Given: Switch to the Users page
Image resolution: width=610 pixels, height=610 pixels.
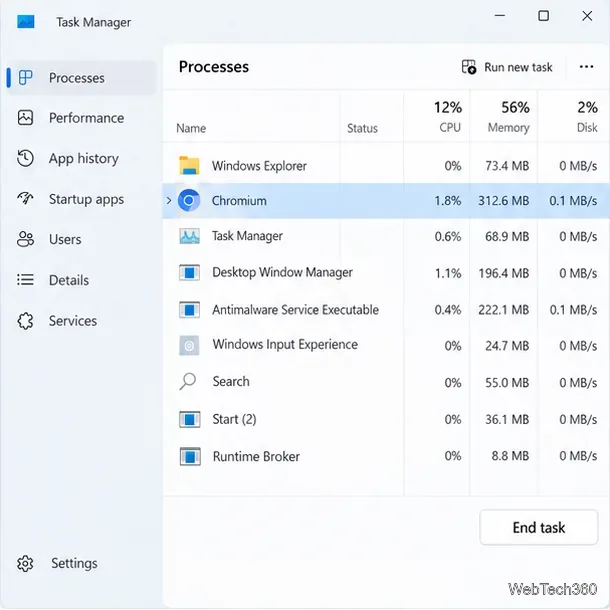Looking at the screenshot, I should (82, 239).
